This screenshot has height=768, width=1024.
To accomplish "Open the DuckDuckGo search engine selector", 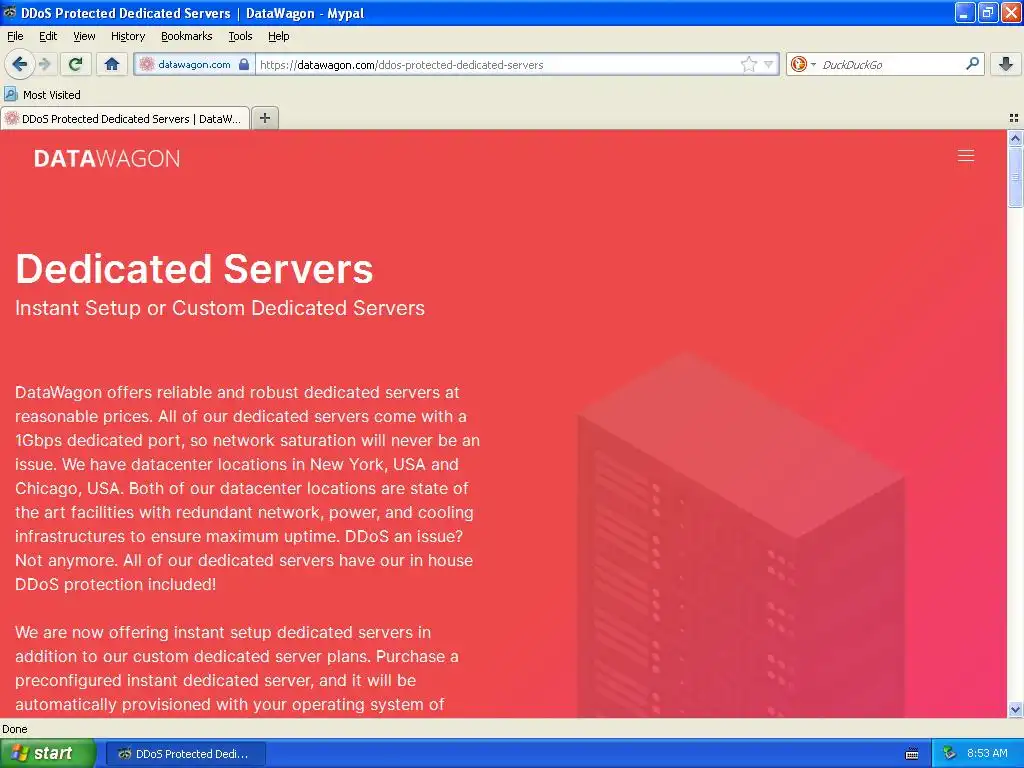I will (803, 64).
